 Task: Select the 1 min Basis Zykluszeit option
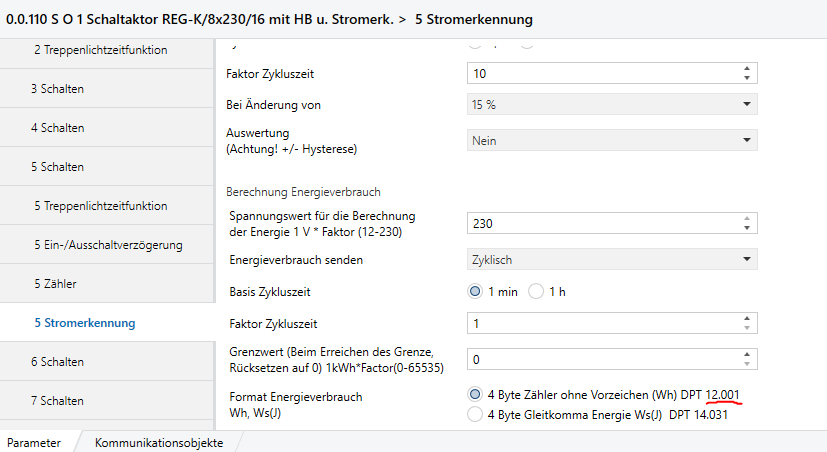(475, 292)
